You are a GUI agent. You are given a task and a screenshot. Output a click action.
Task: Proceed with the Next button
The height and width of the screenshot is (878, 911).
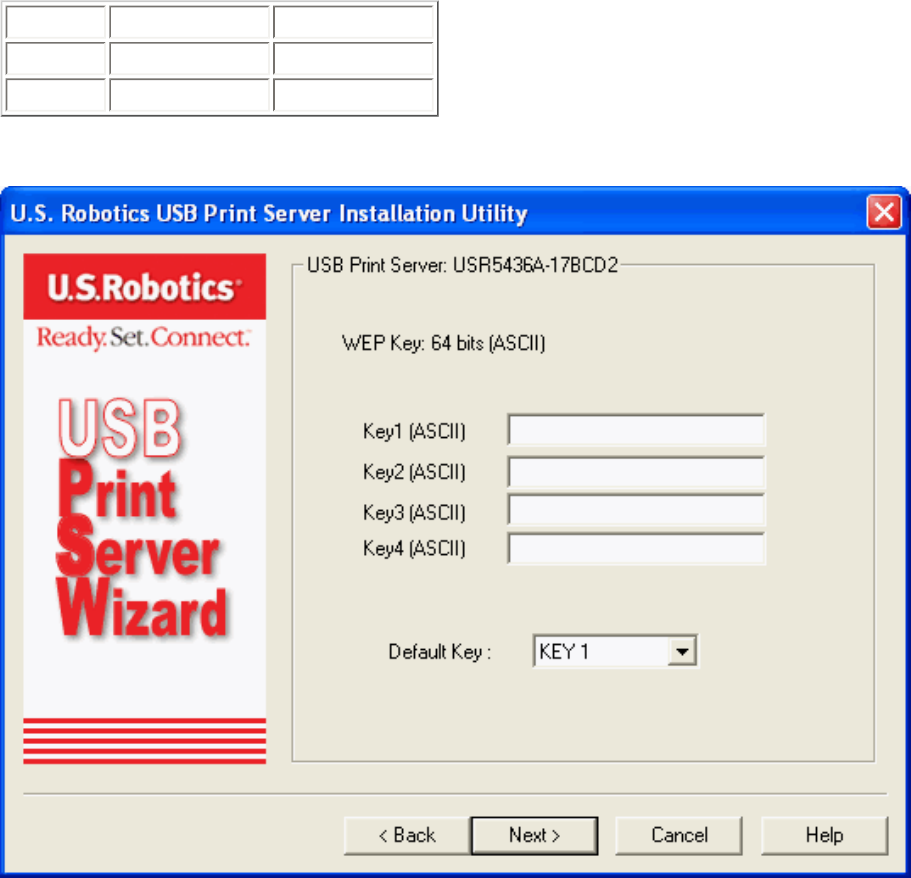click(534, 836)
